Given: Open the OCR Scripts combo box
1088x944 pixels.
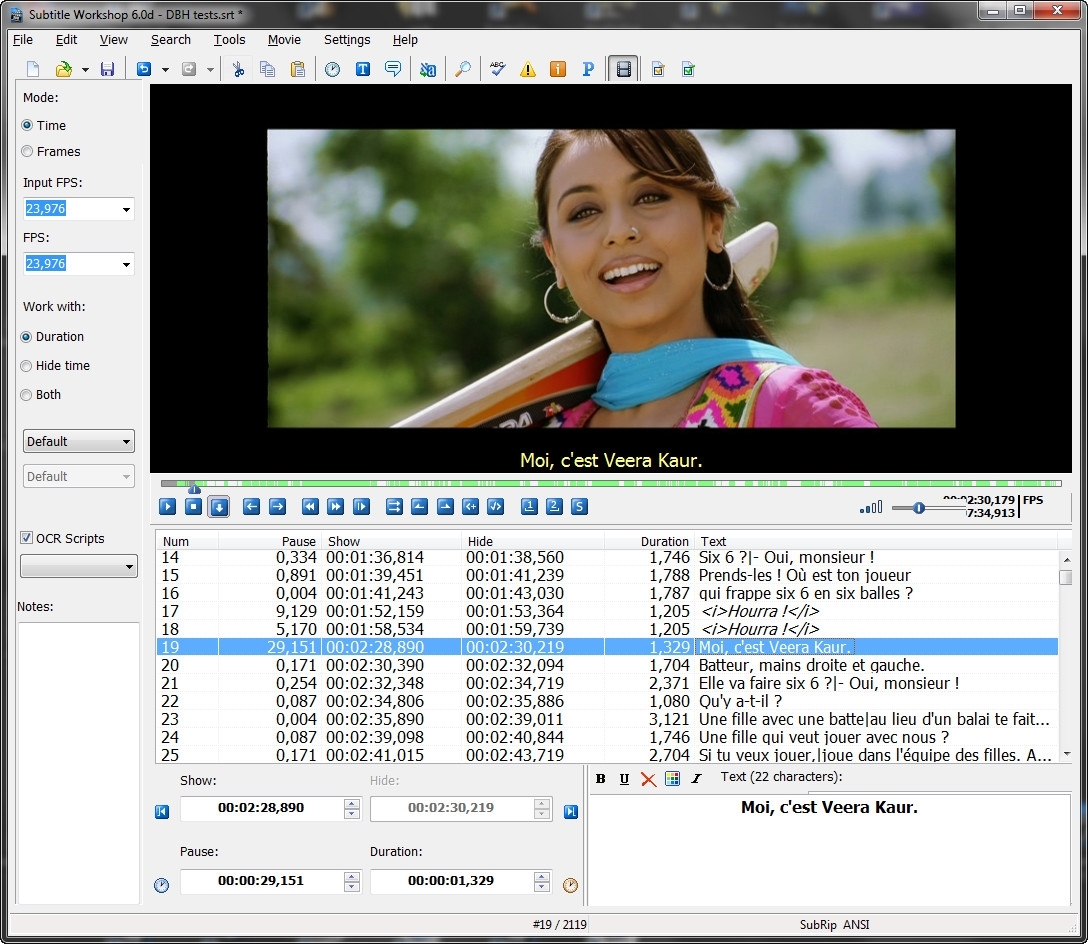Looking at the screenshot, I should tap(78, 566).
